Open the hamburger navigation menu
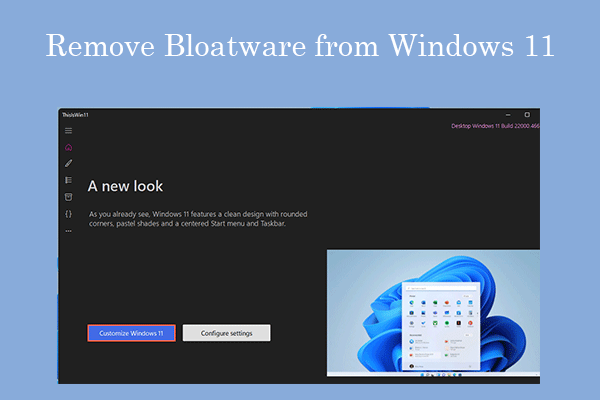The width and height of the screenshot is (600, 400). [69, 131]
